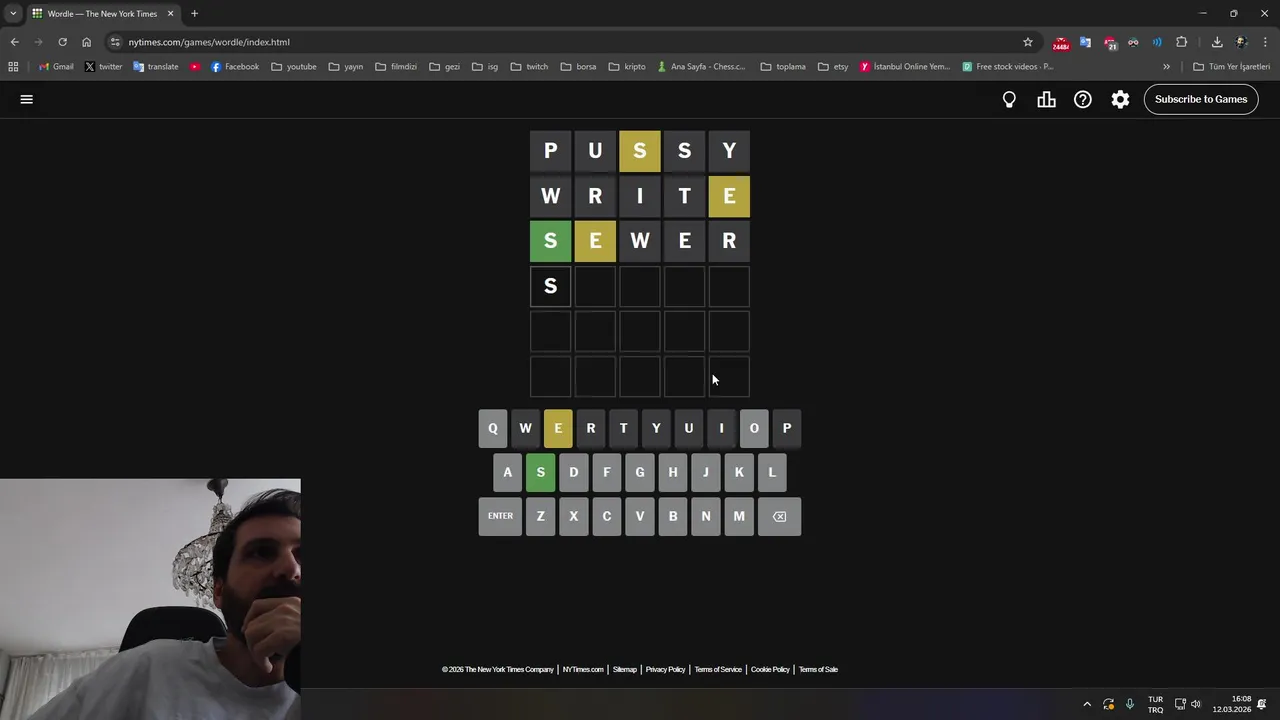
Task: Expand the hidden bookmarks overflow chevron
Action: tap(1166, 67)
